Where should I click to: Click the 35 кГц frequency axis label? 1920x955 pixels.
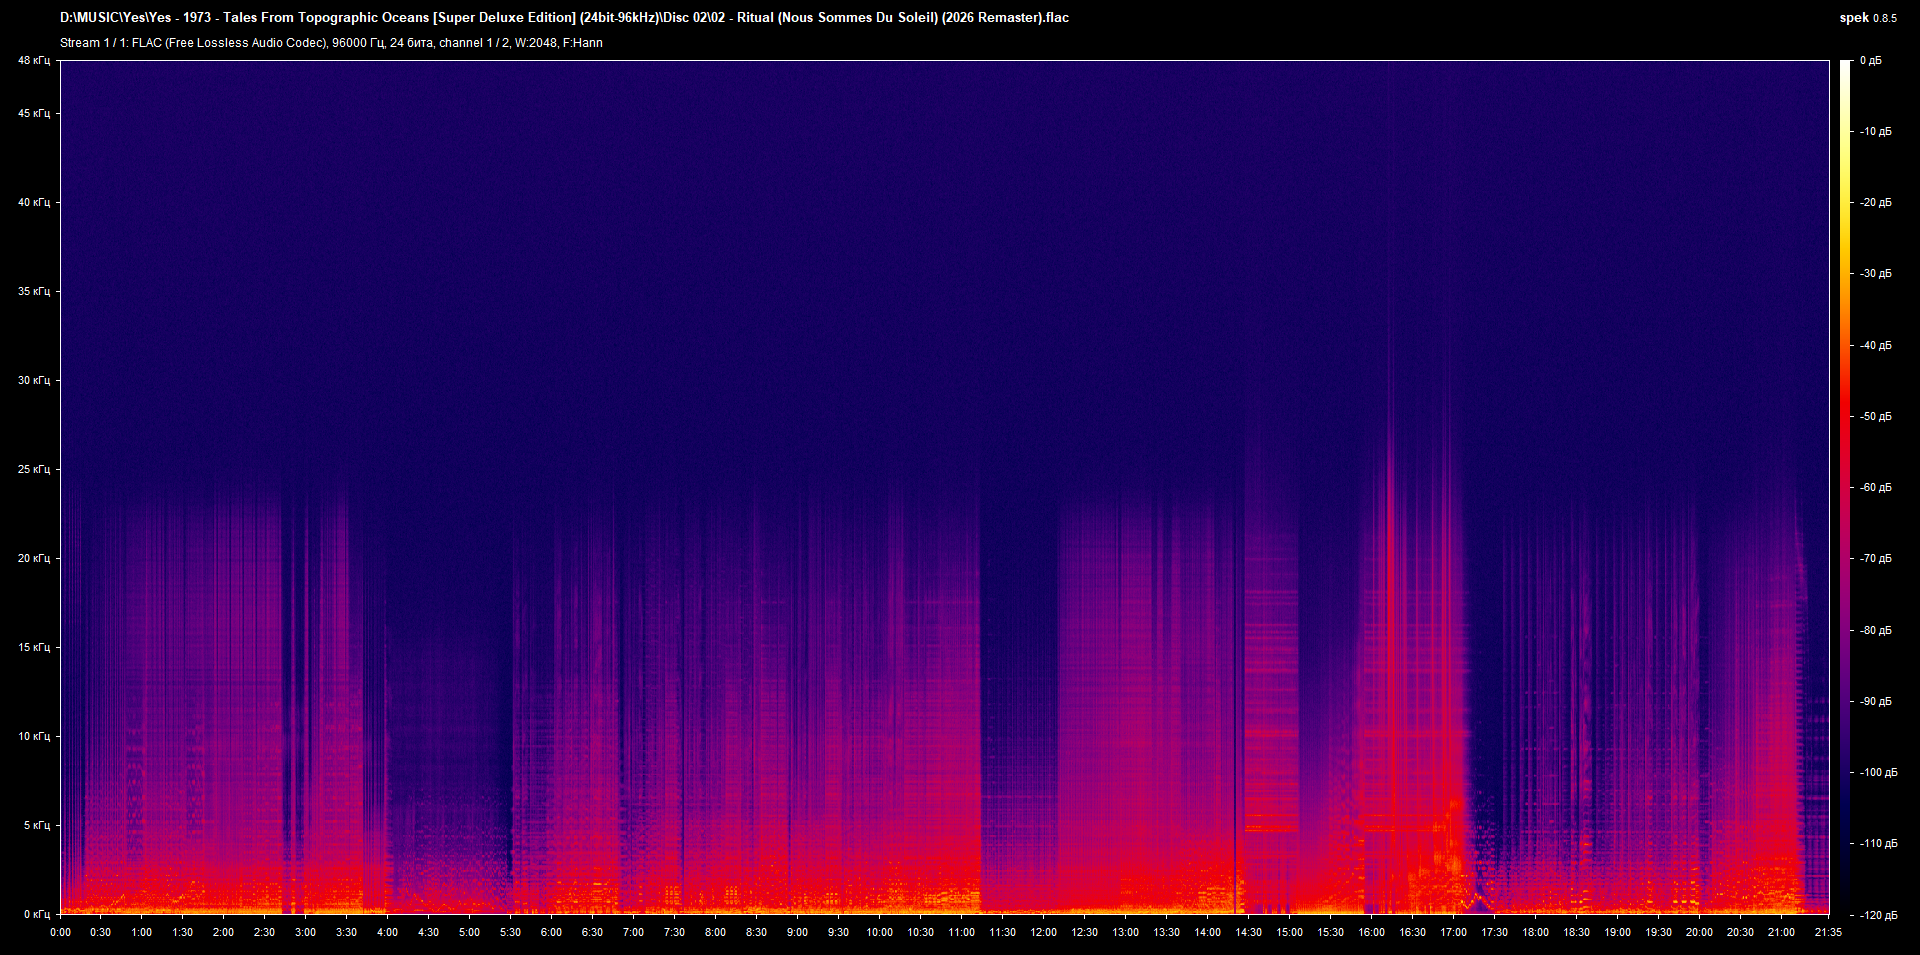[33, 291]
